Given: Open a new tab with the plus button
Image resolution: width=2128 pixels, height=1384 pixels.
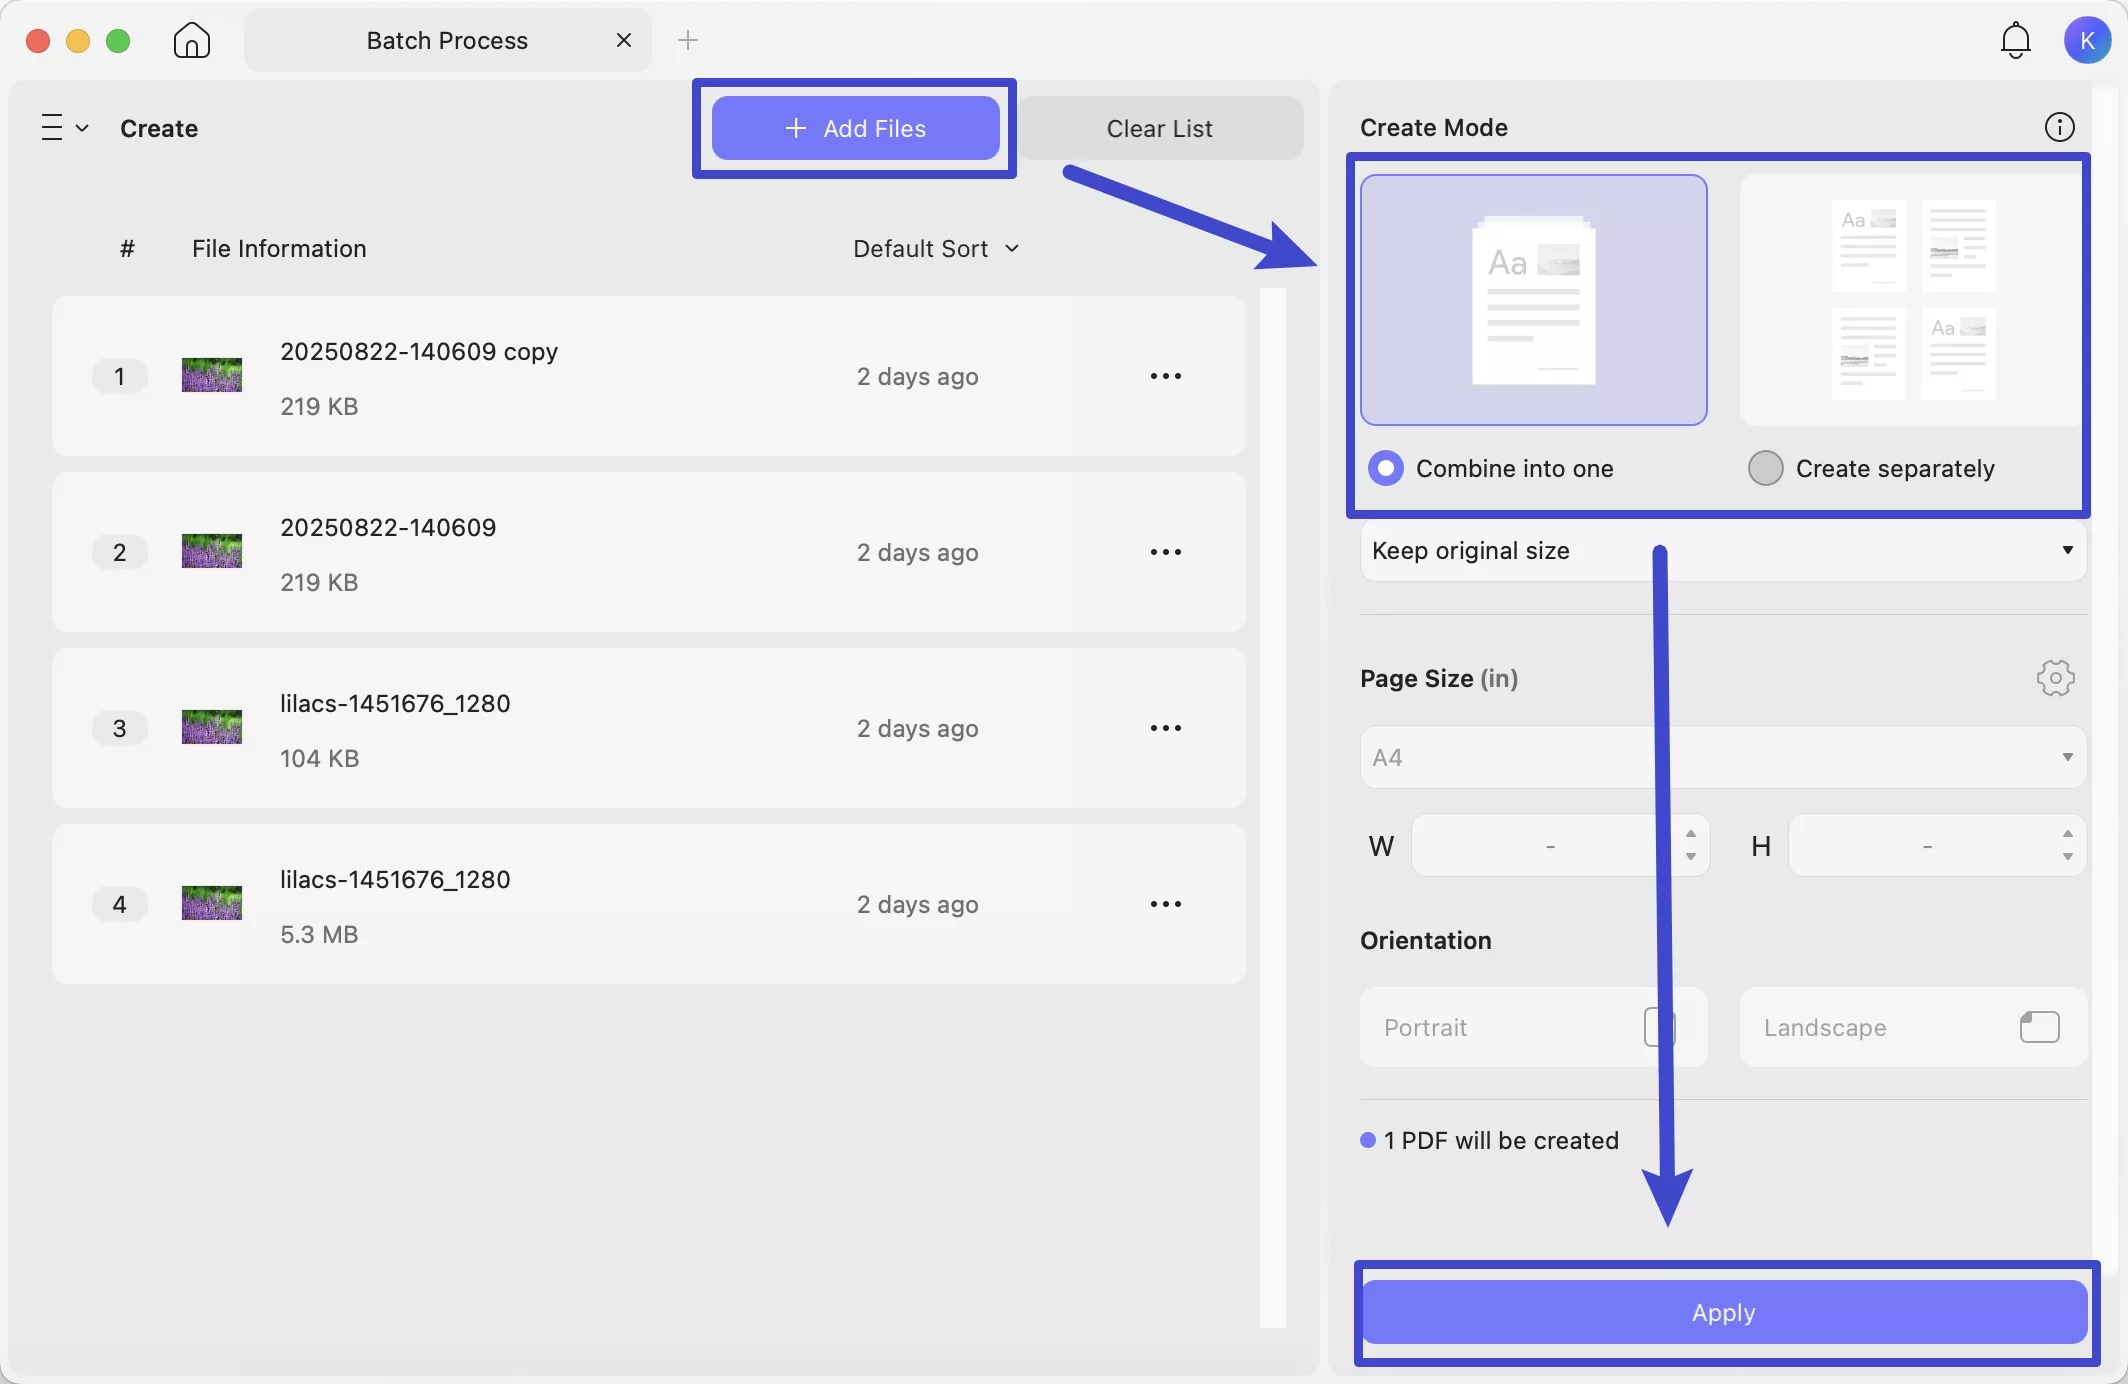Looking at the screenshot, I should point(687,40).
